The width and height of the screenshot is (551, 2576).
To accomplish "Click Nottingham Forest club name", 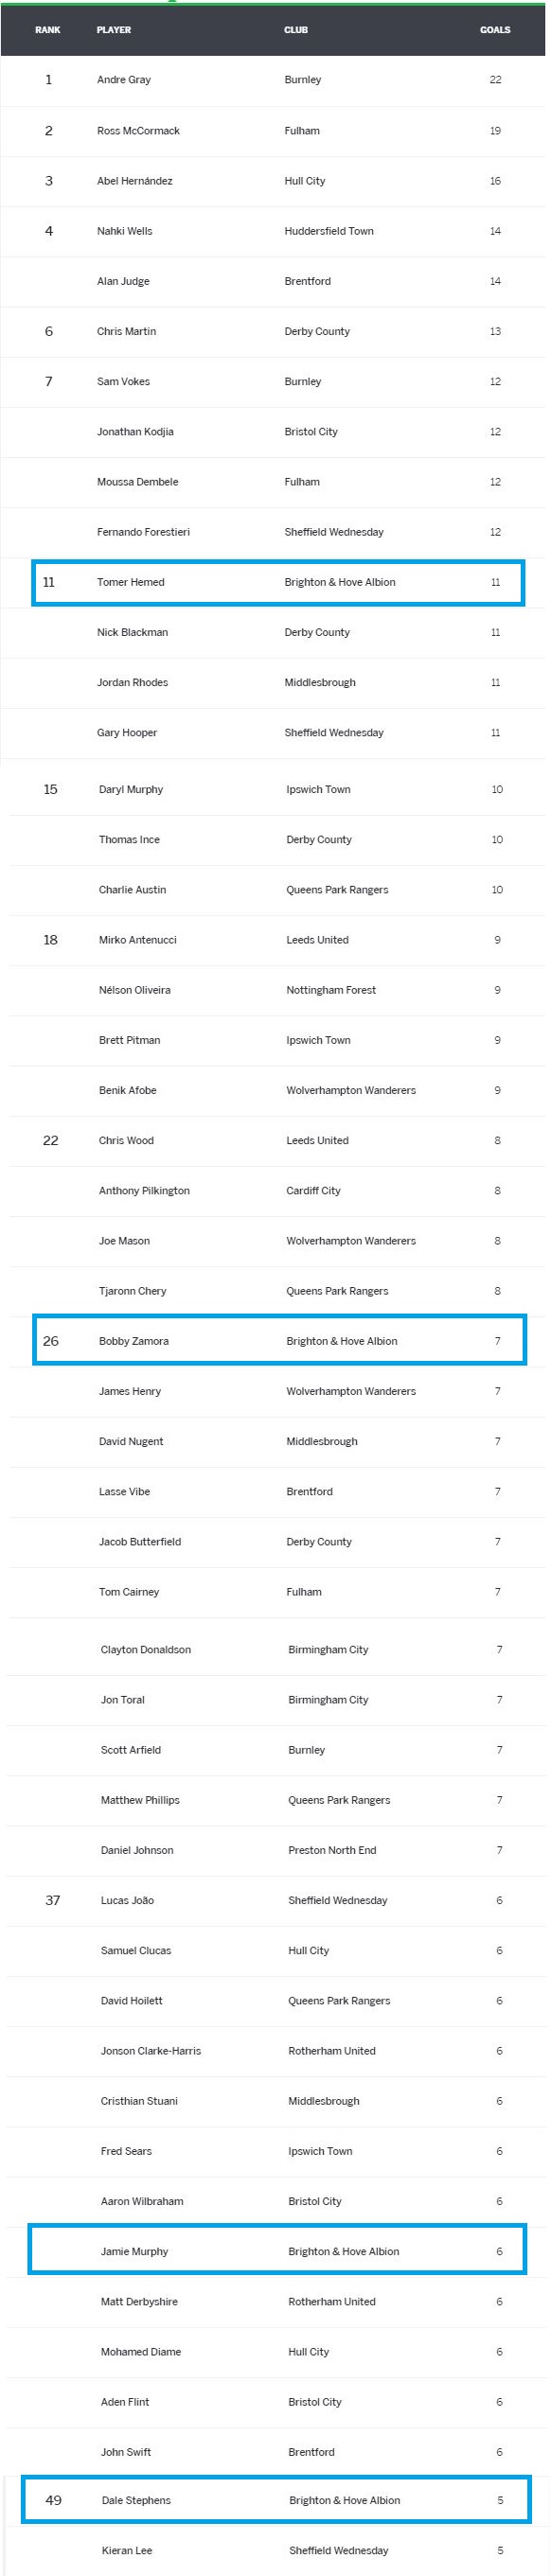I will [x=331, y=990].
